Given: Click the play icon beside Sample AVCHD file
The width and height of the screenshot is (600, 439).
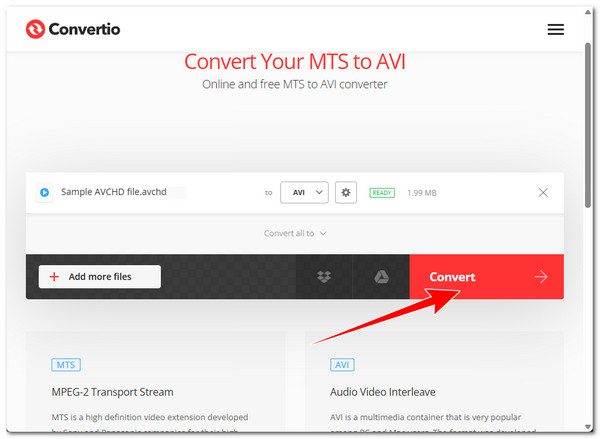Looking at the screenshot, I should (44, 192).
